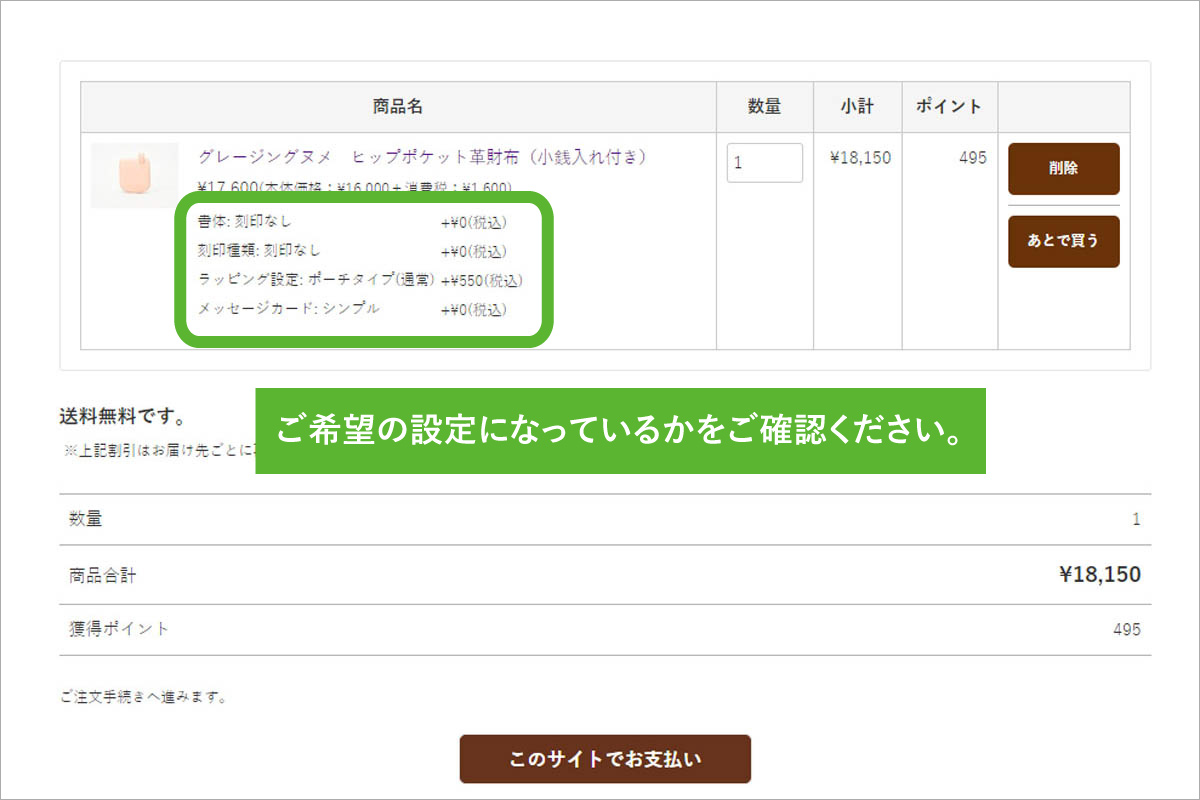The height and width of the screenshot is (800, 1200).
Task: Click the ポイント column header
Action: (x=949, y=107)
